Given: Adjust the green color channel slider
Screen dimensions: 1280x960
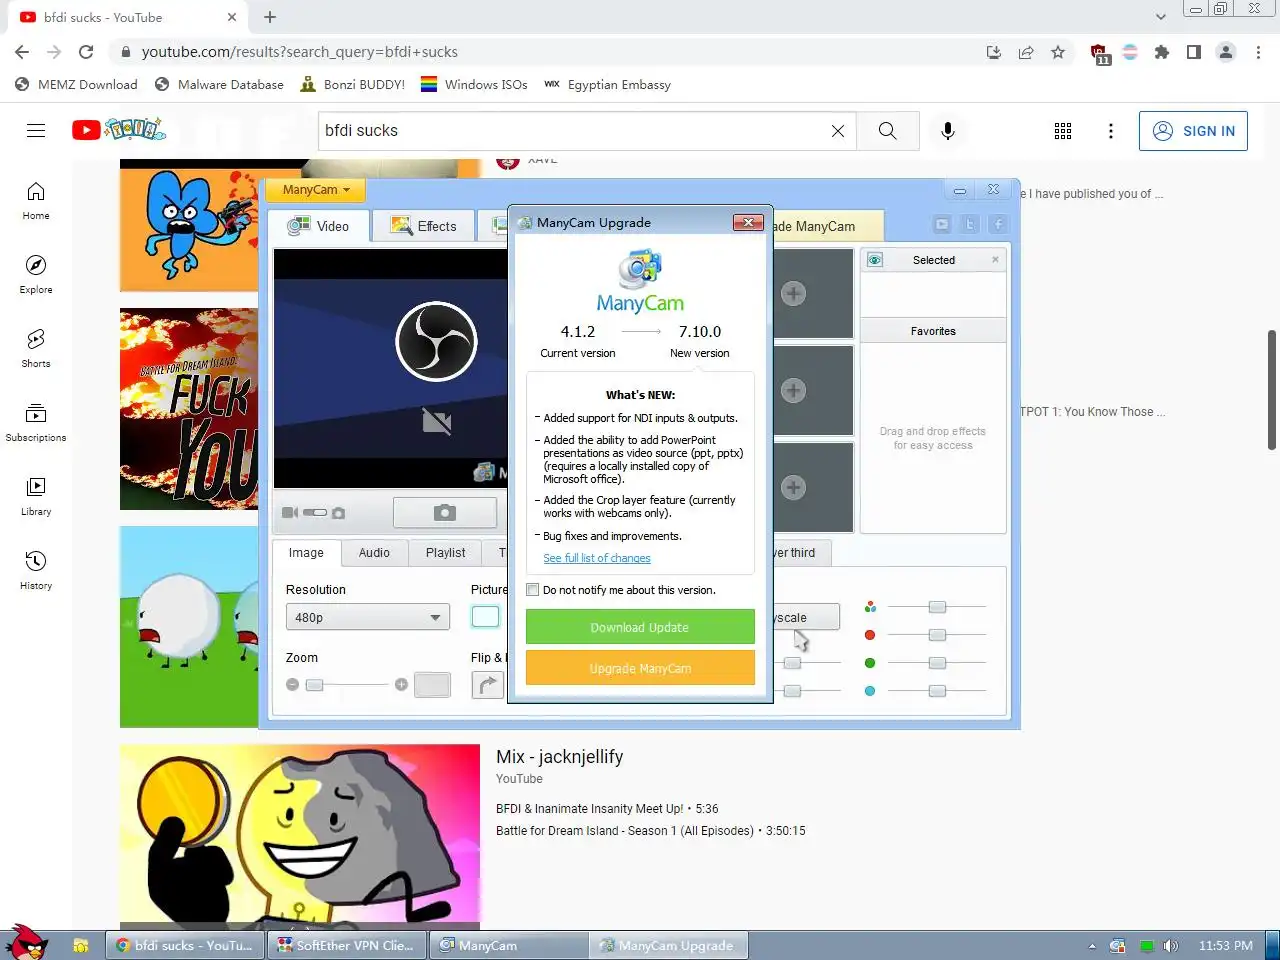Looking at the screenshot, I should [937, 663].
